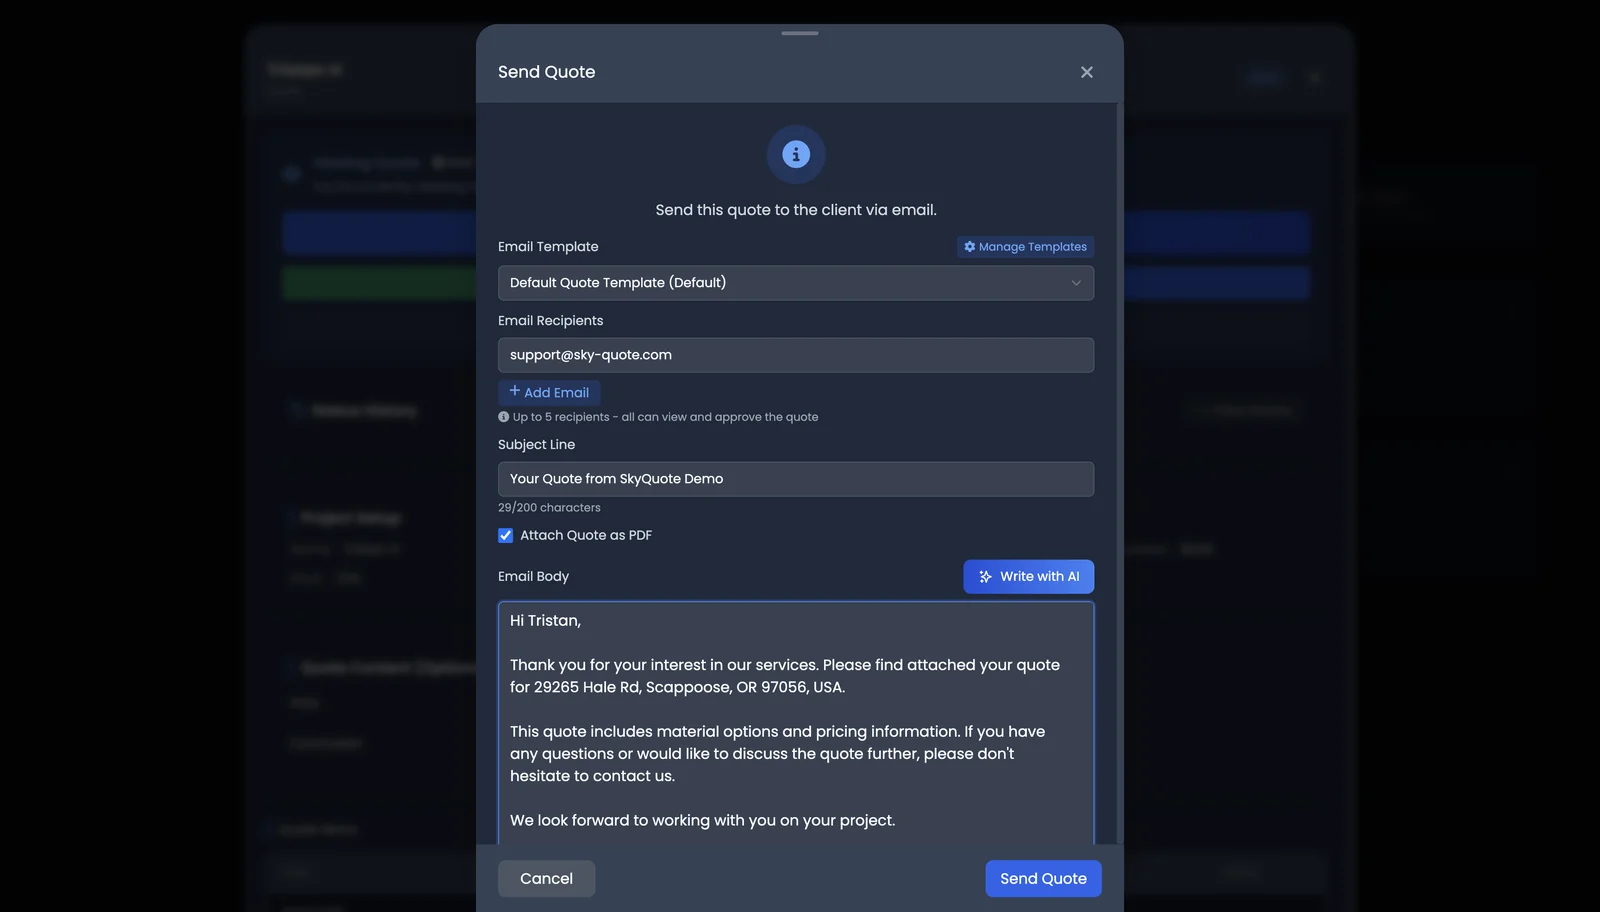Click the dialog's vertical scrollbar
1600x912 pixels.
(1119, 472)
